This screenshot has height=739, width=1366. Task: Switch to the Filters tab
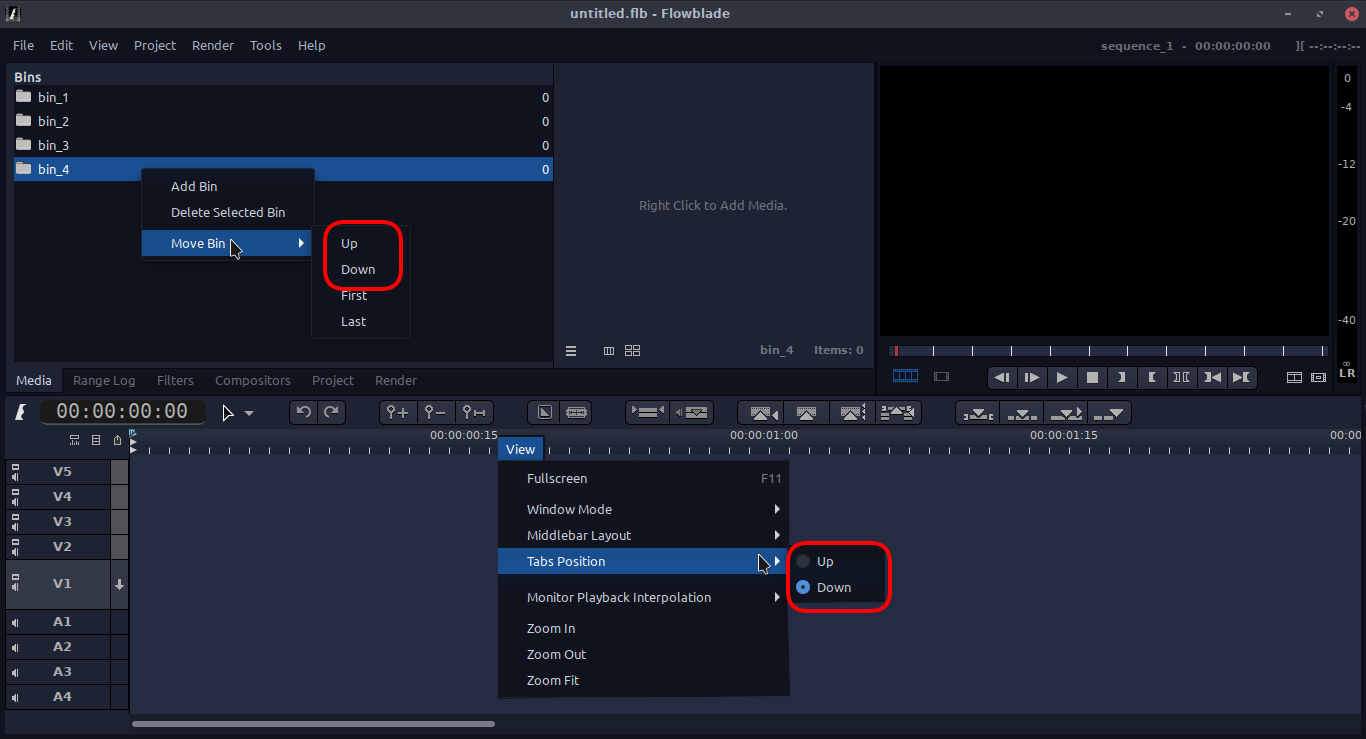coord(175,380)
